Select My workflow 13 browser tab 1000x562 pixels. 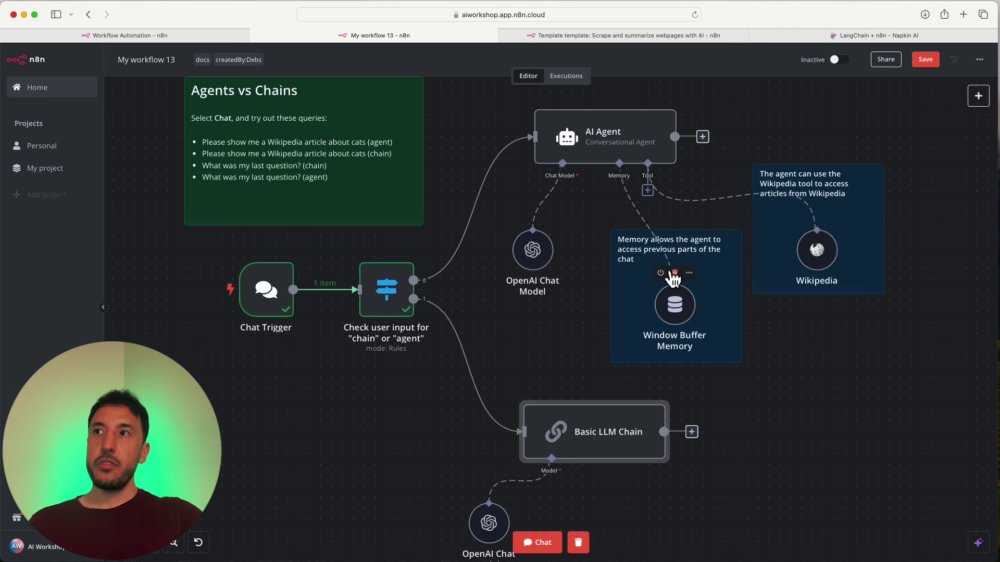click(374, 36)
